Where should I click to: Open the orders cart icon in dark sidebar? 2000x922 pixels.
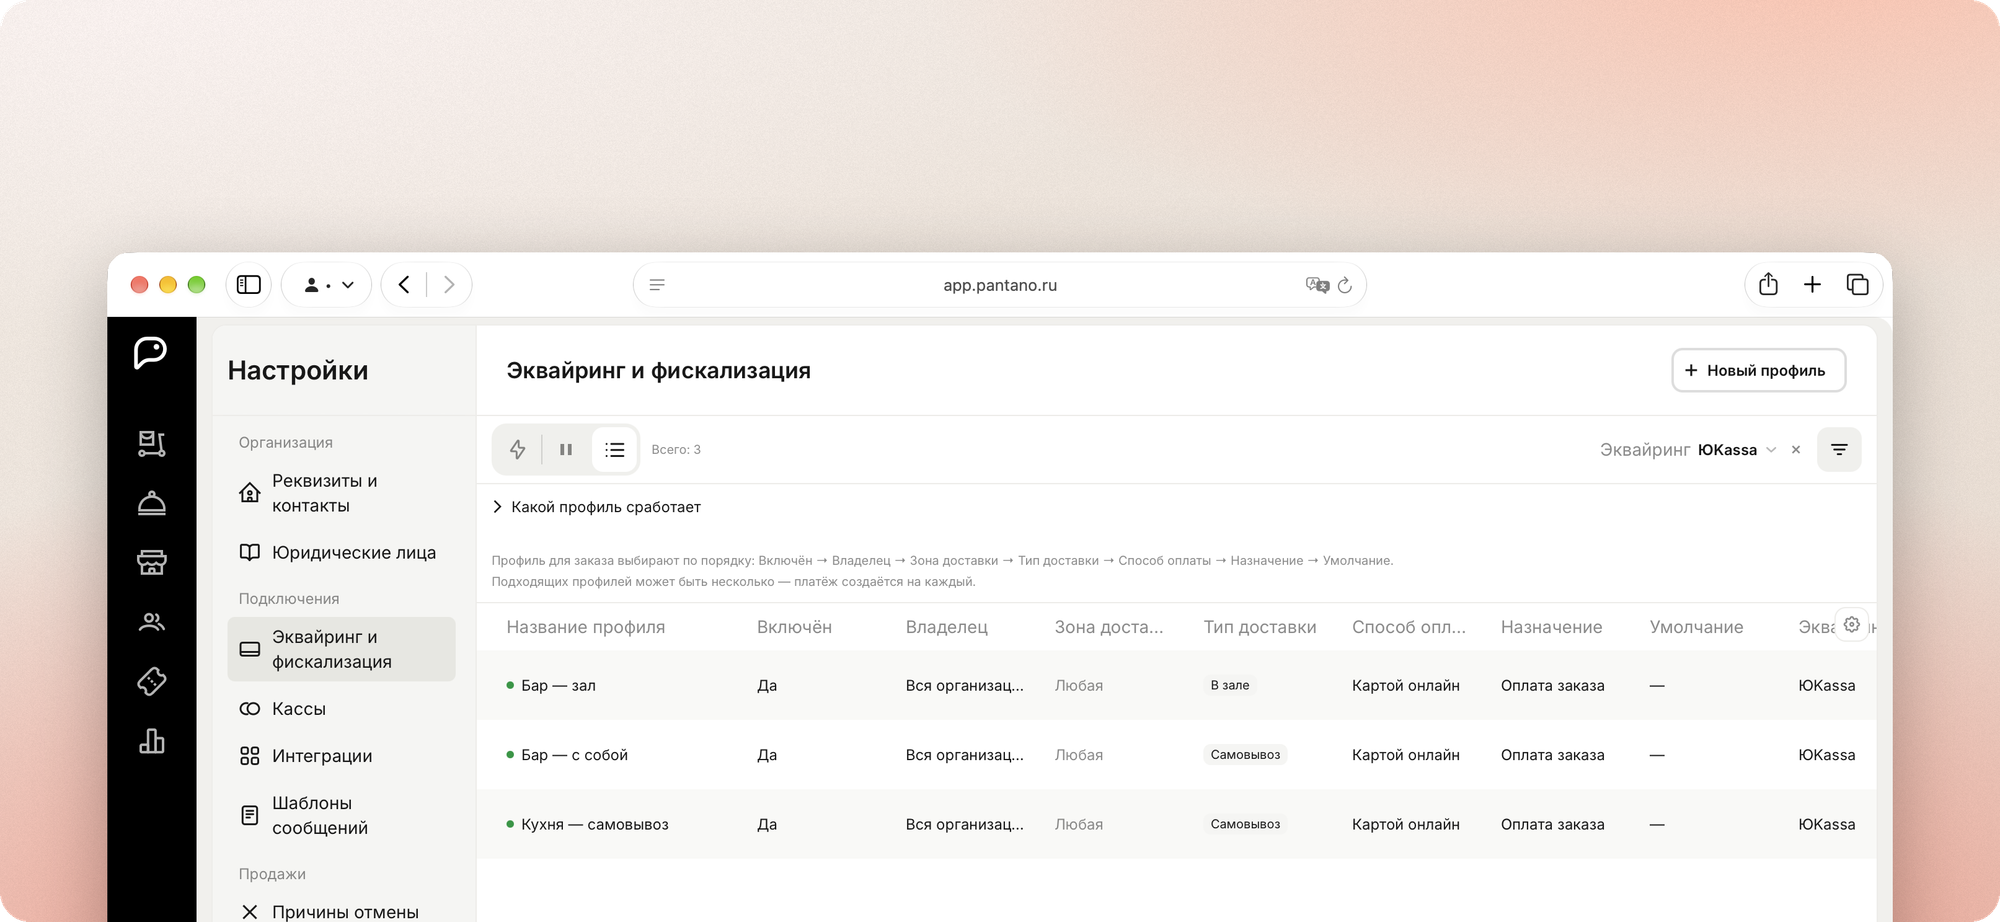click(152, 443)
